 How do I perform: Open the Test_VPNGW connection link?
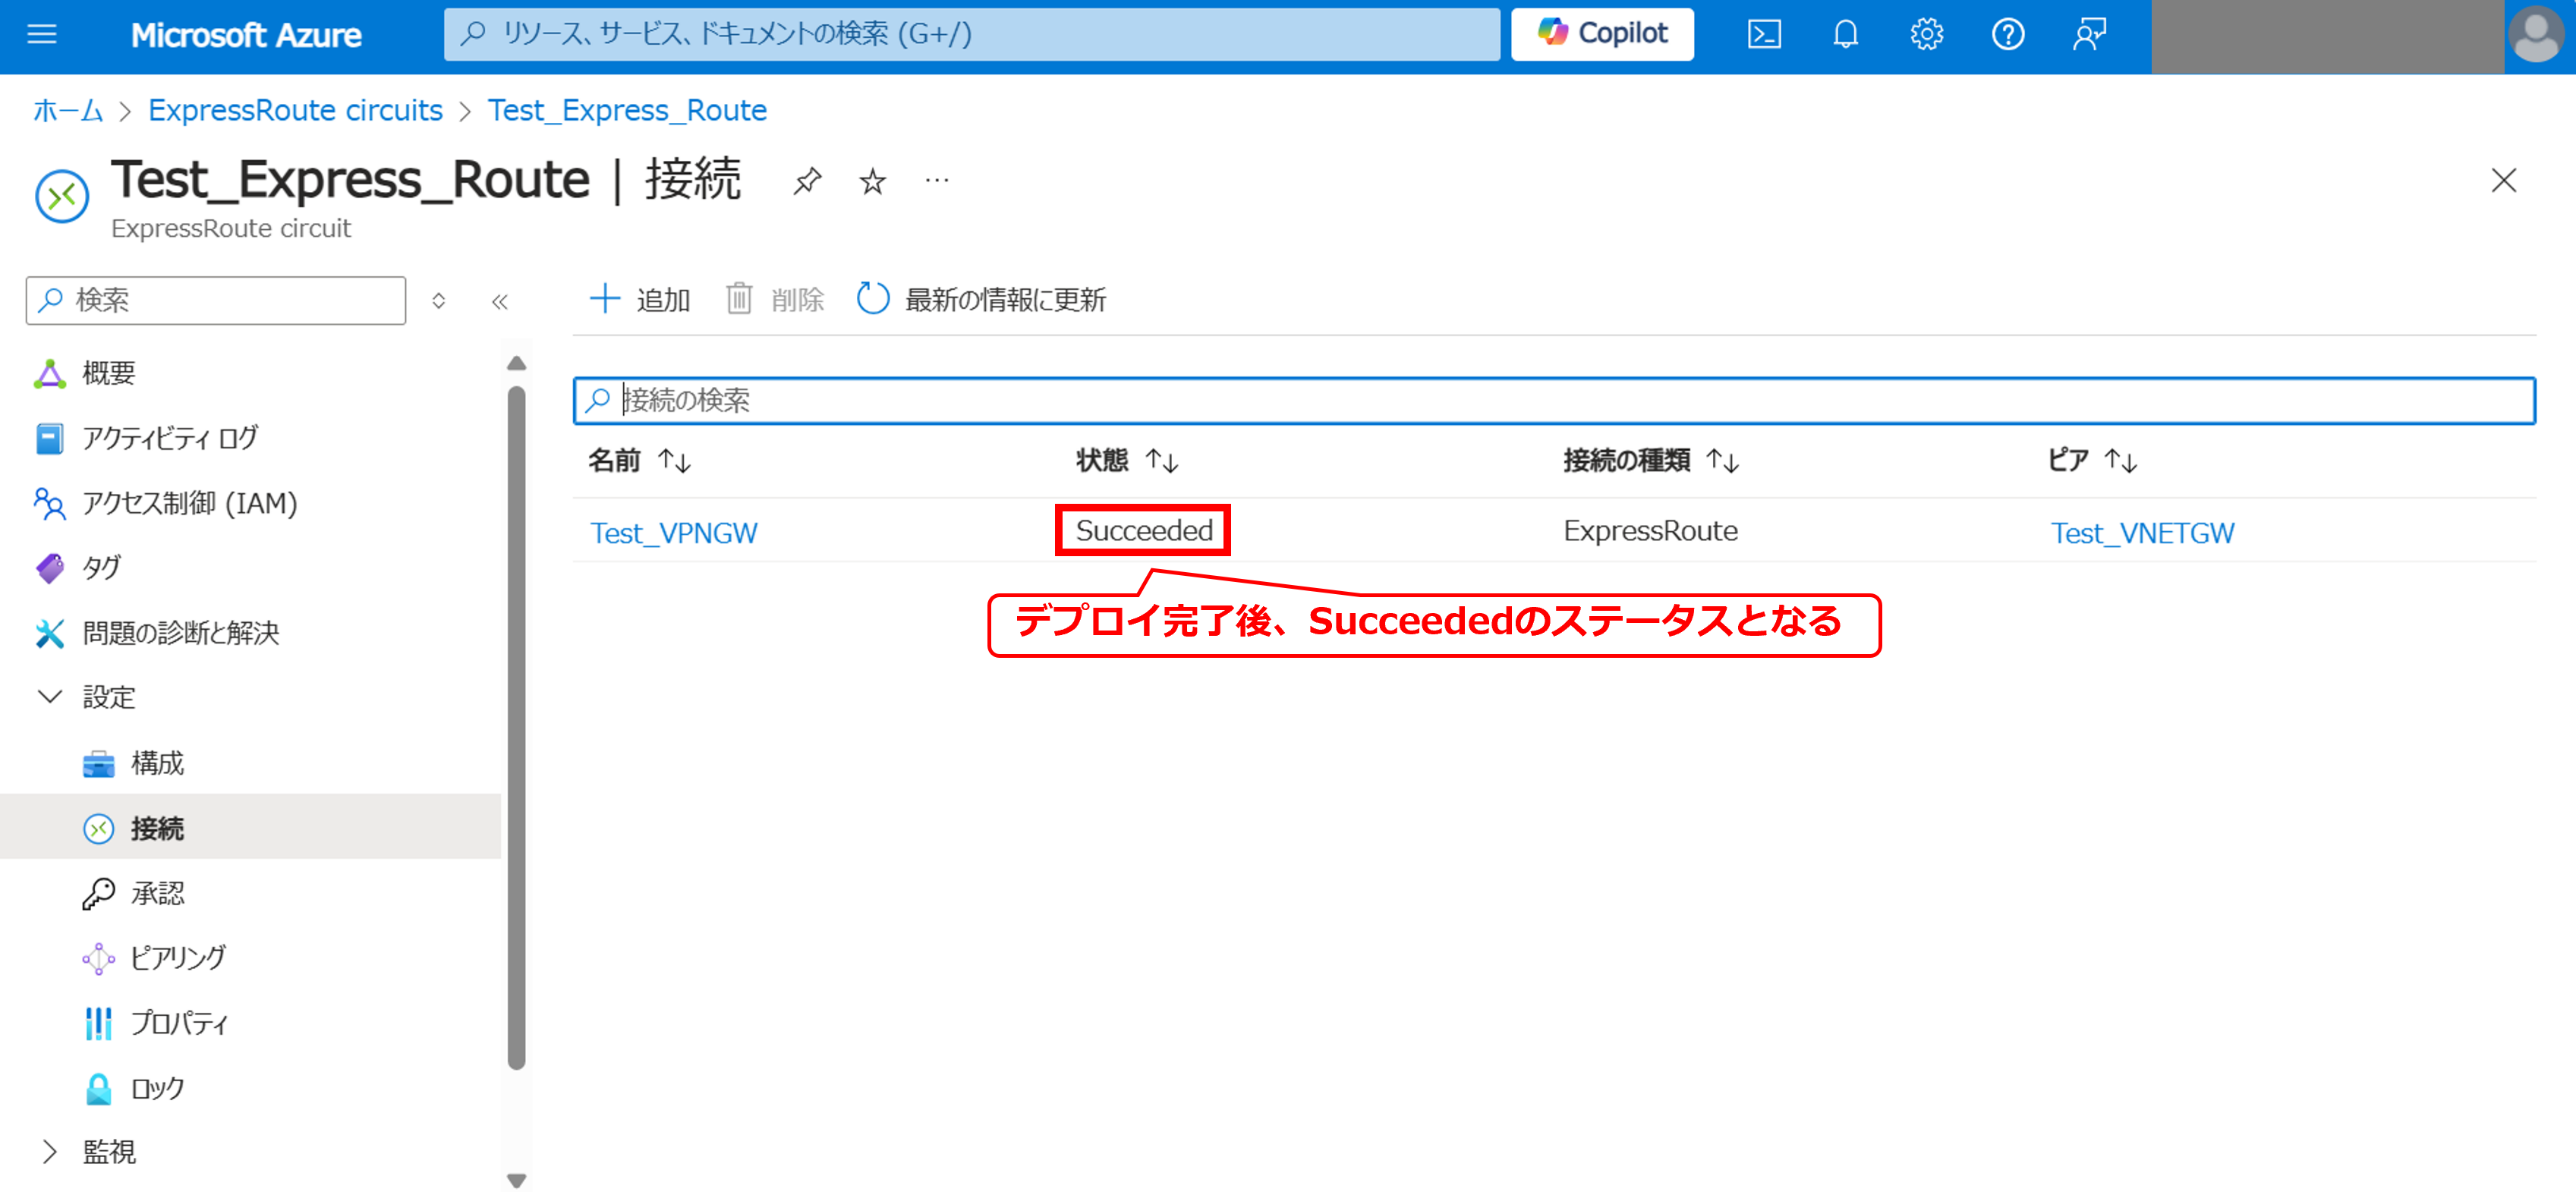tap(673, 533)
